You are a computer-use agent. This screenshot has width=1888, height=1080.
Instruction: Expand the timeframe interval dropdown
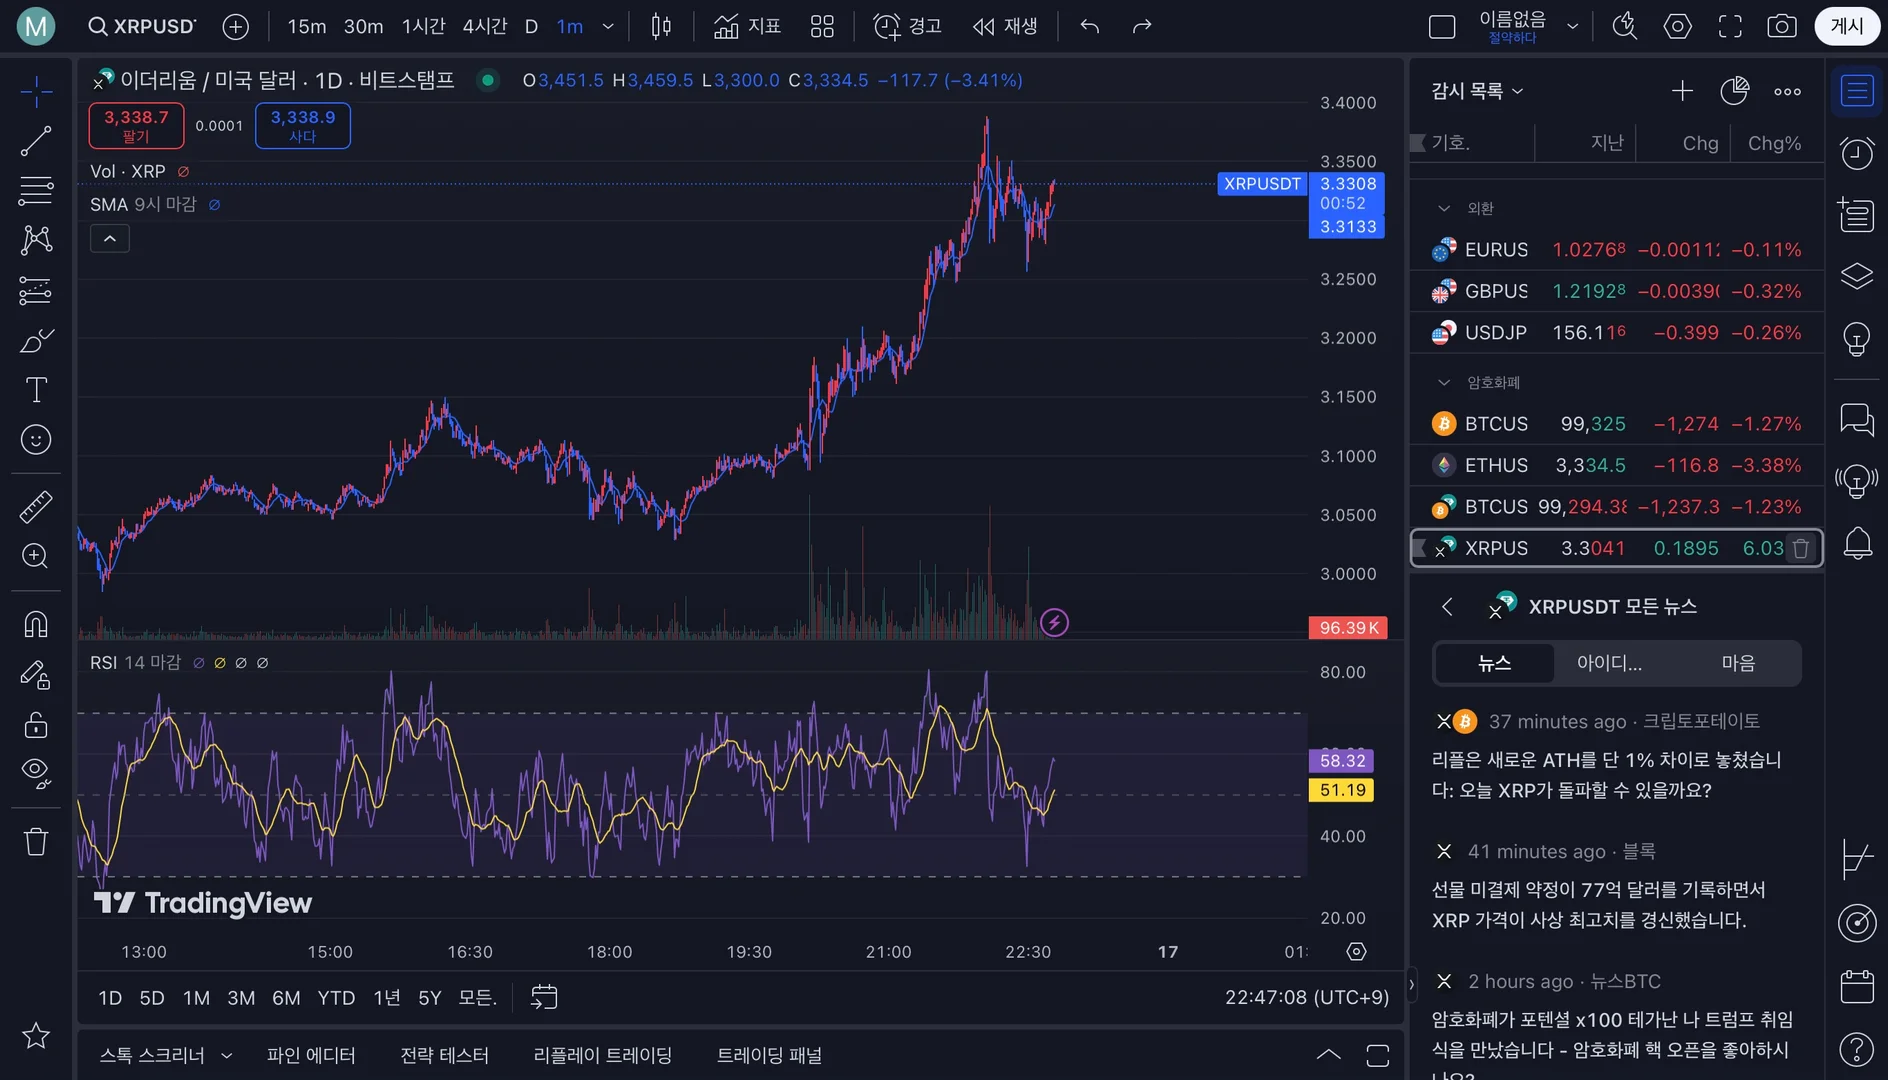coord(608,27)
